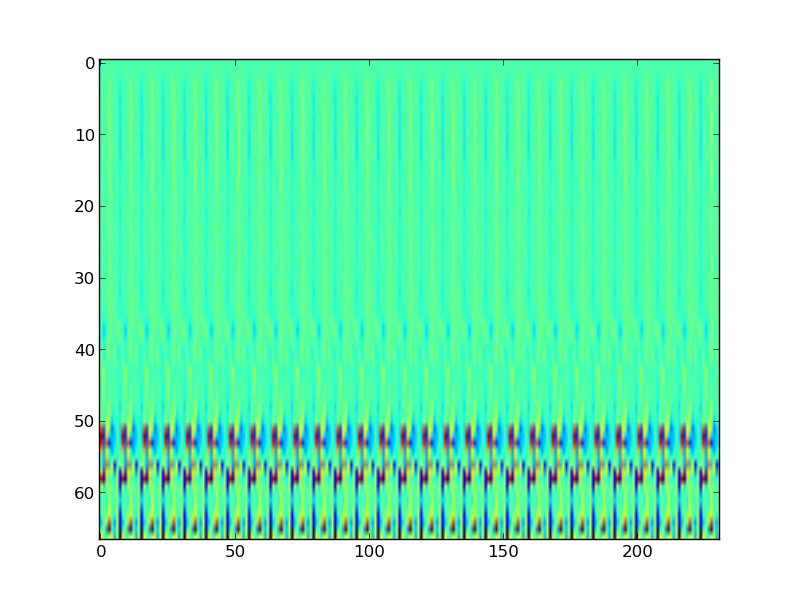The width and height of the screenshot is (800, 600).
Task: Select the y-axis tick label 40
Action: point(84,350)
